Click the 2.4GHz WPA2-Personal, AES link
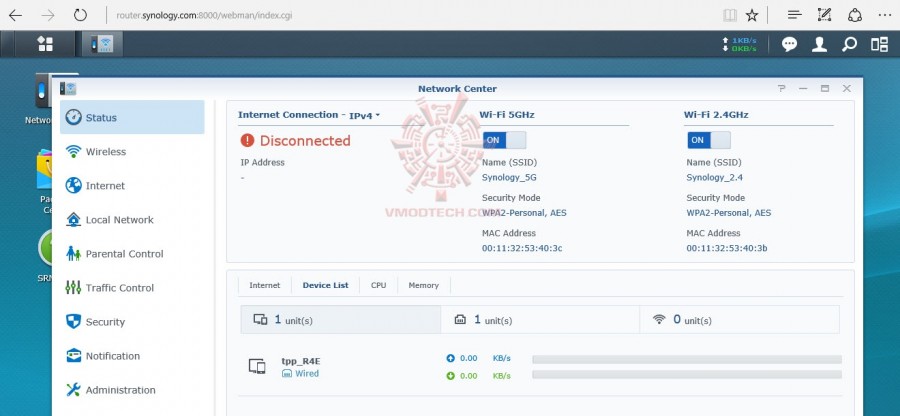 (x=728, y=213)
